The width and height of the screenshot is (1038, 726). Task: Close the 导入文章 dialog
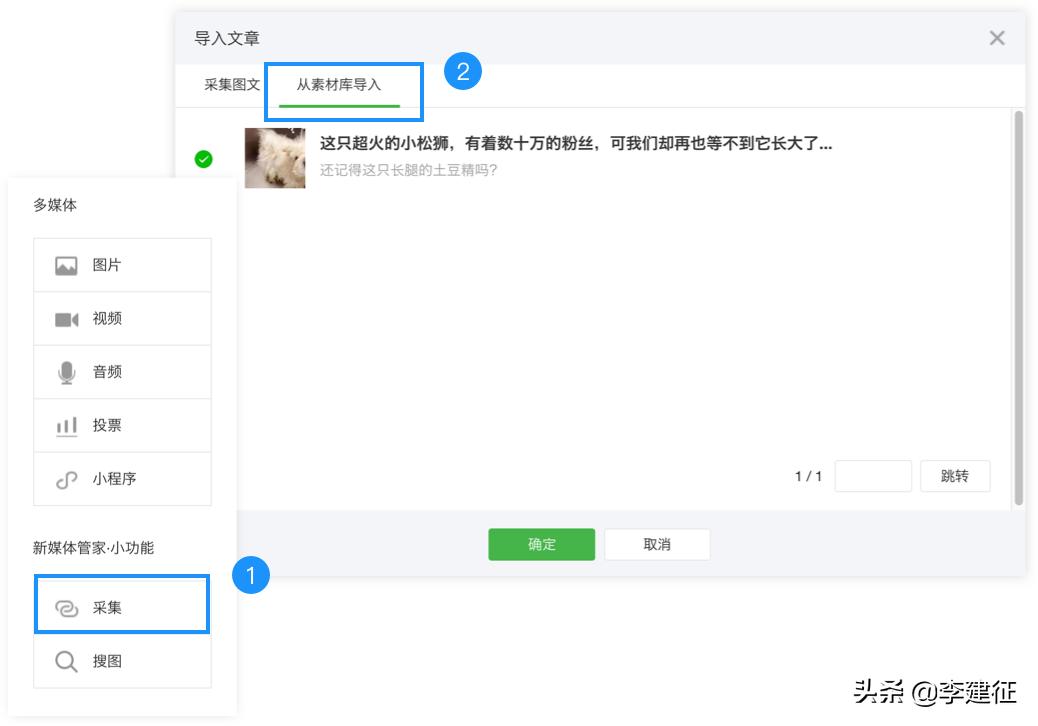click(997, 38)
